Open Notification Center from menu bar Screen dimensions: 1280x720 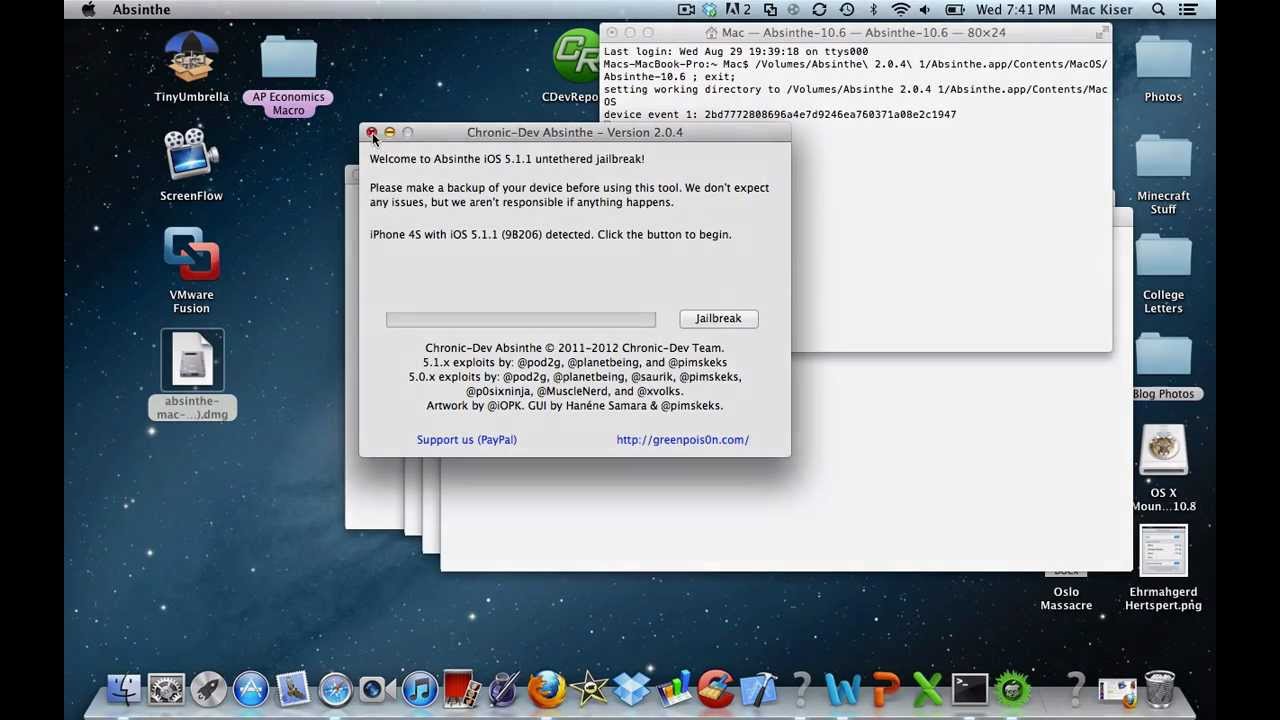[1188, 9]
